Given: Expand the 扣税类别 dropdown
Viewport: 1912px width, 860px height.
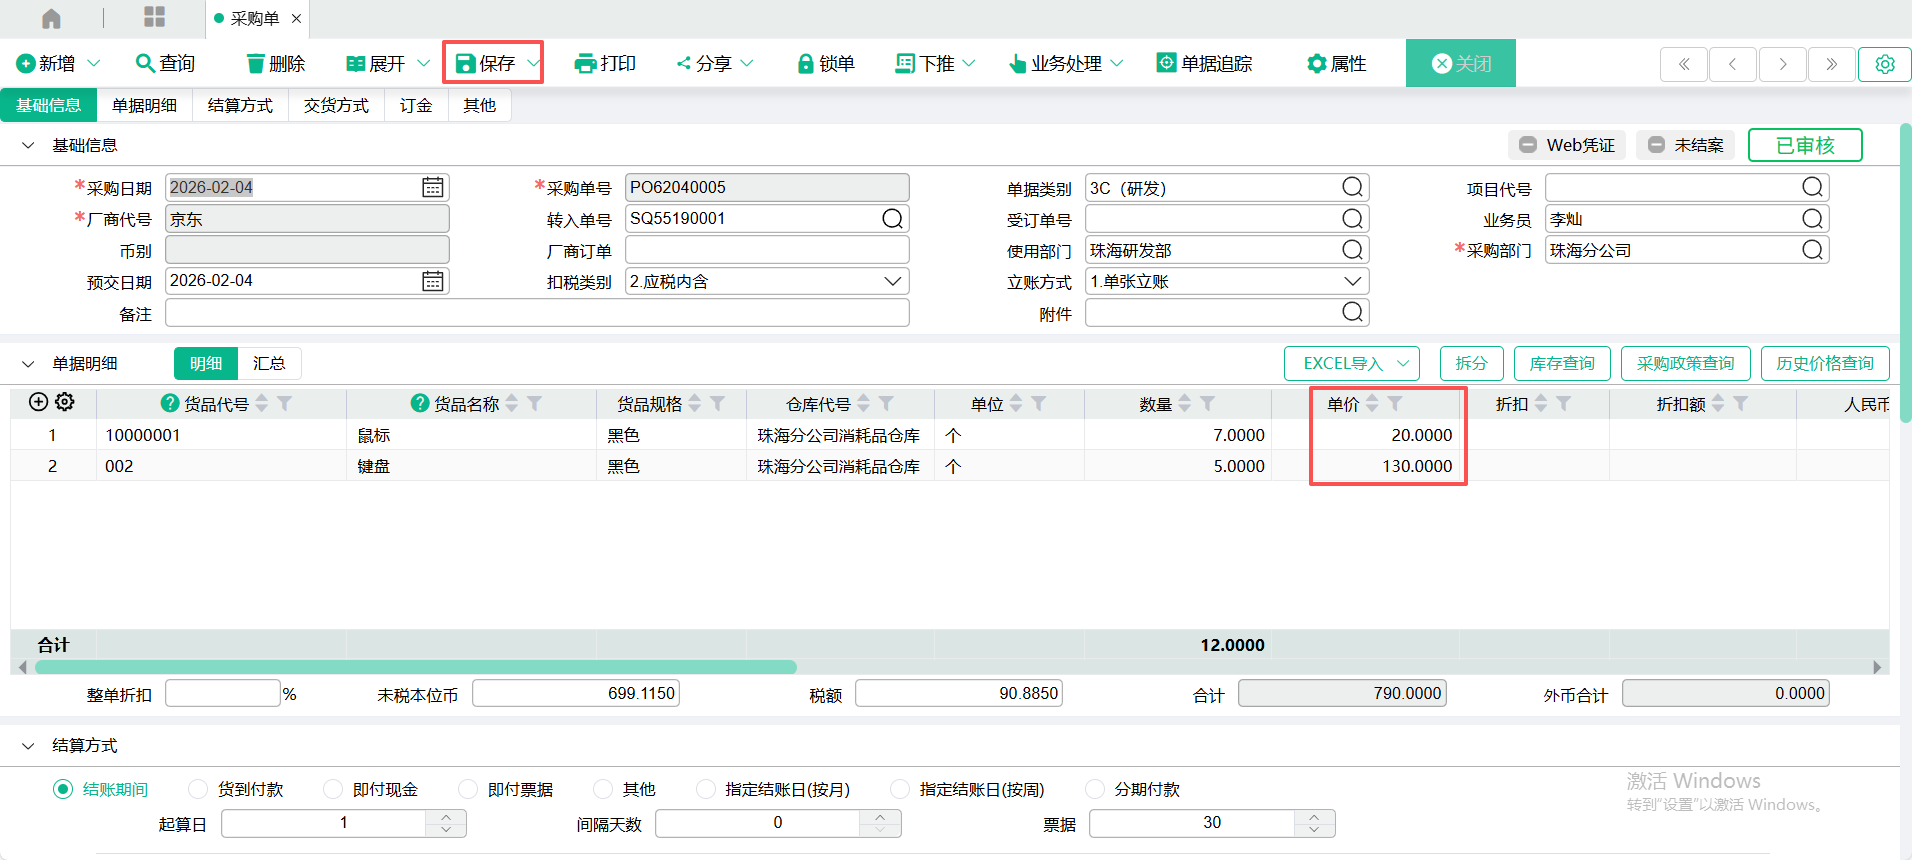Looking at the screenshot, I should click(892, 282).
